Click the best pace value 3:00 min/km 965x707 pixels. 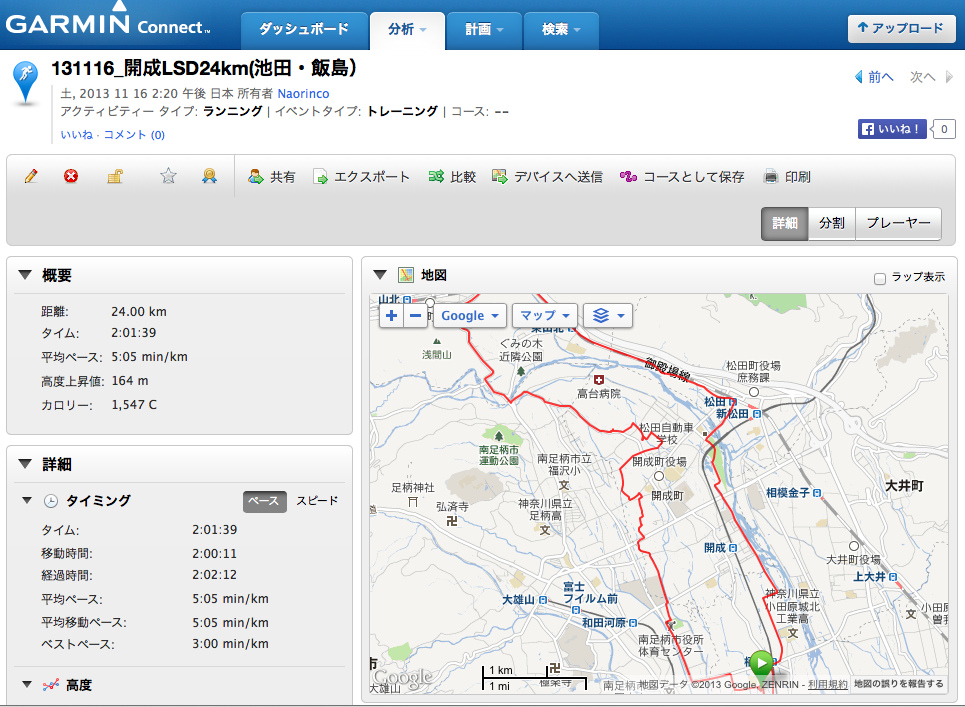point(230,644)
